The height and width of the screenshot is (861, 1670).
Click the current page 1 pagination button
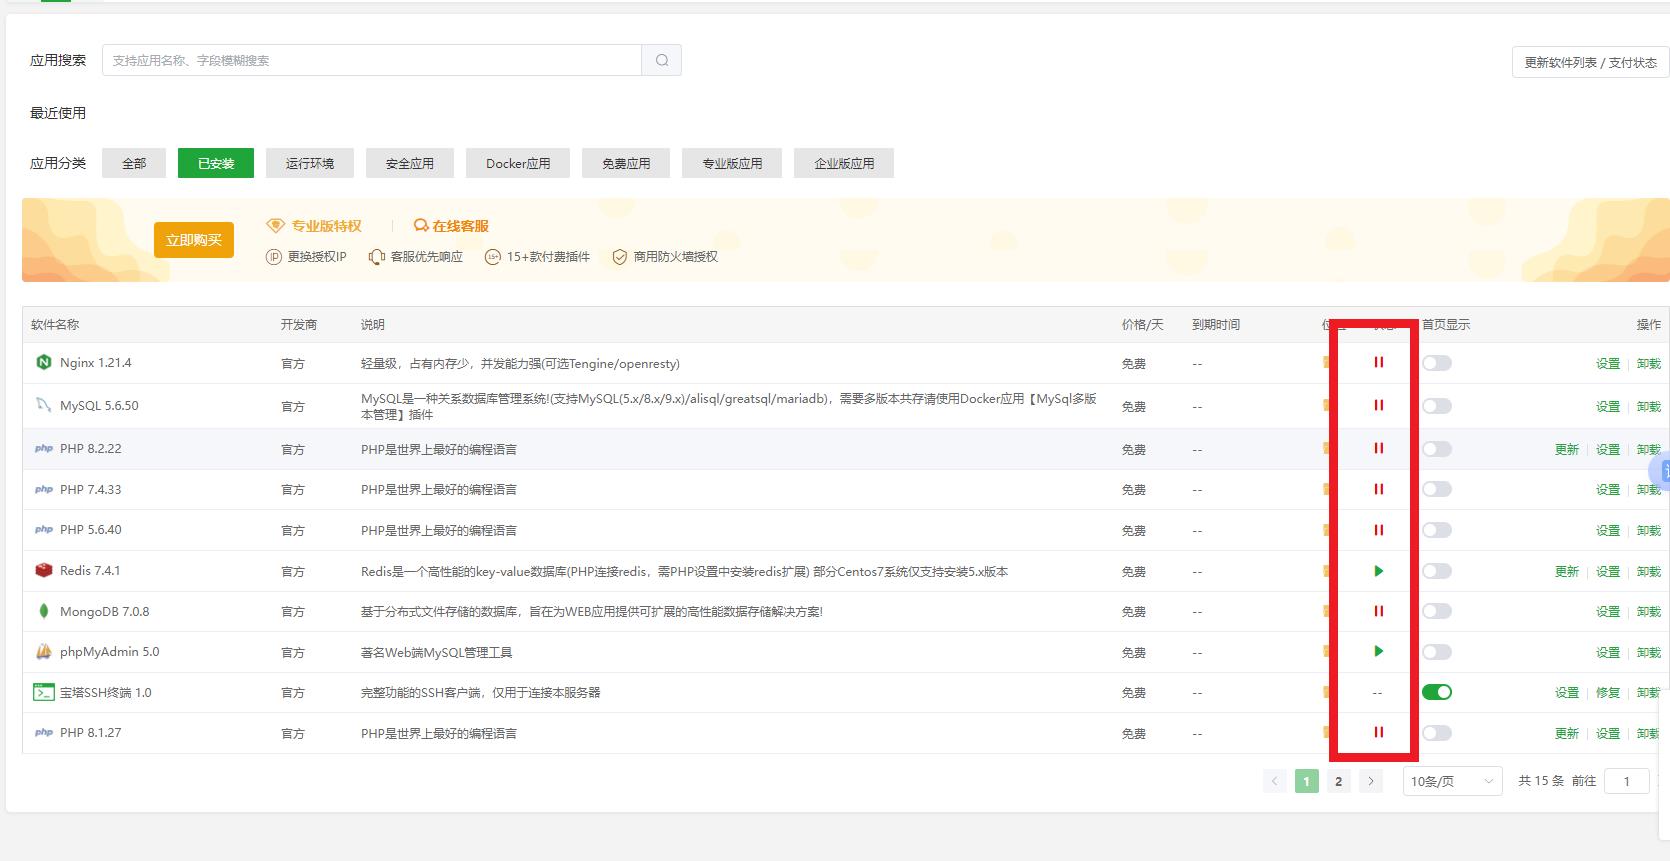coord(1306,781)
